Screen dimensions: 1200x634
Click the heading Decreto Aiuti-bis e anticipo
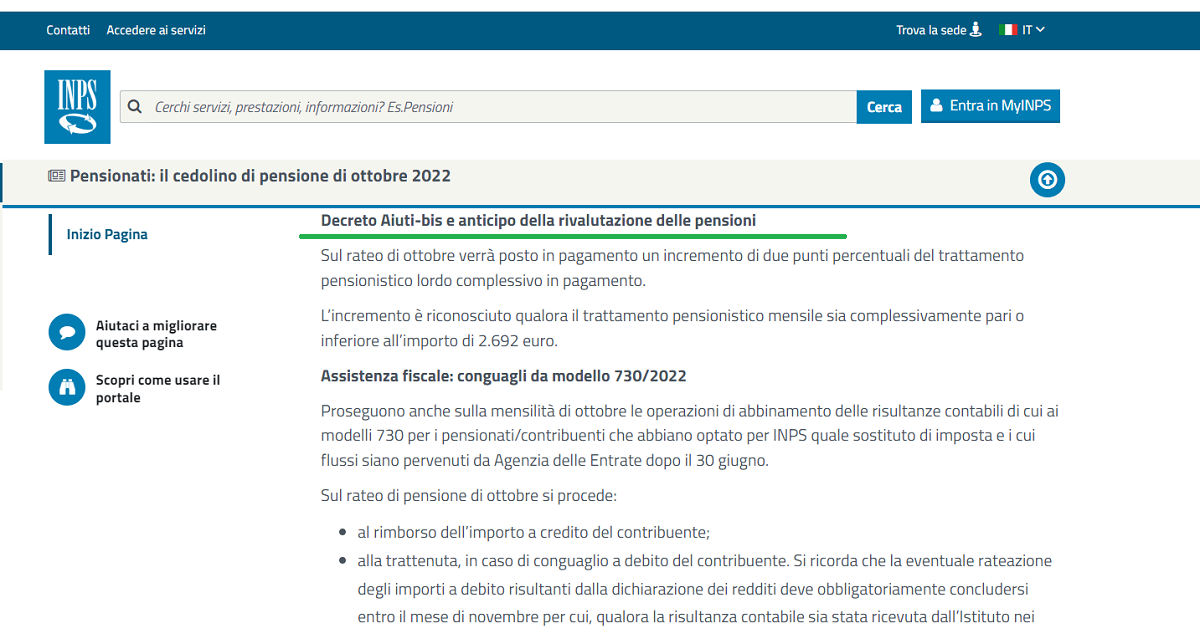[538, 220]
